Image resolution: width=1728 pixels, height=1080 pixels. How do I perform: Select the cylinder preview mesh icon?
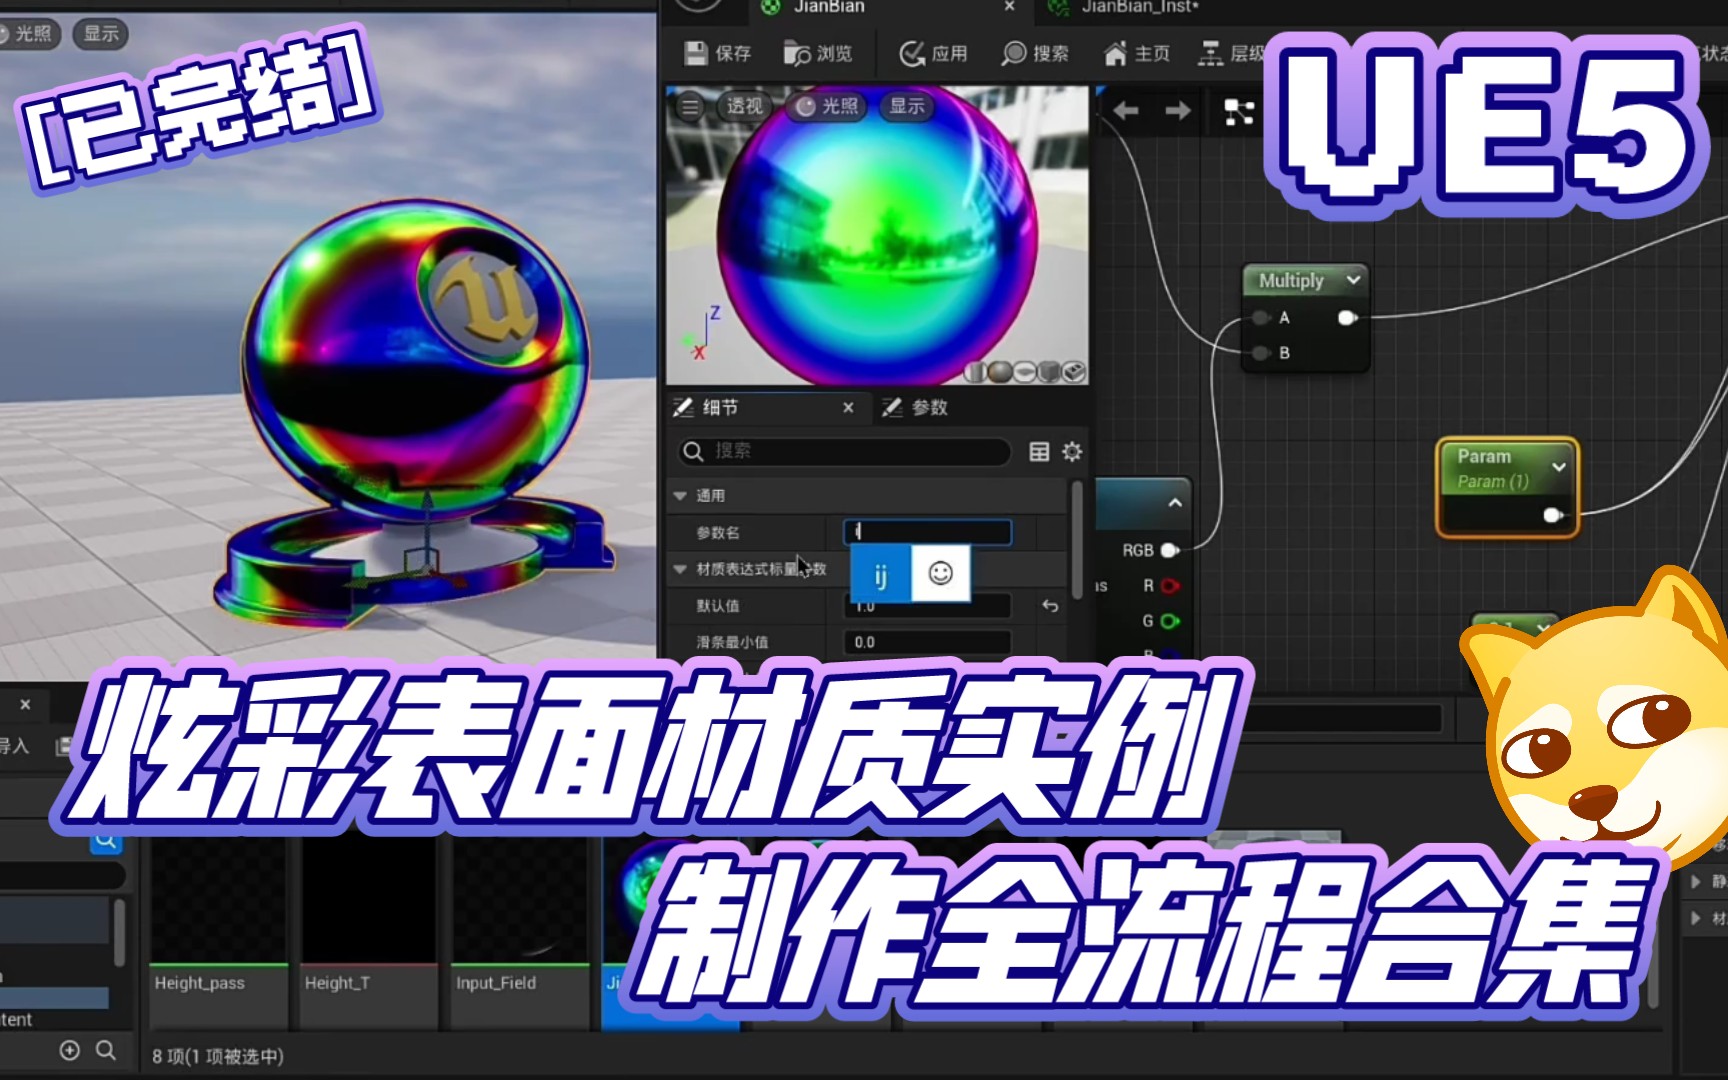coord(977,372)
